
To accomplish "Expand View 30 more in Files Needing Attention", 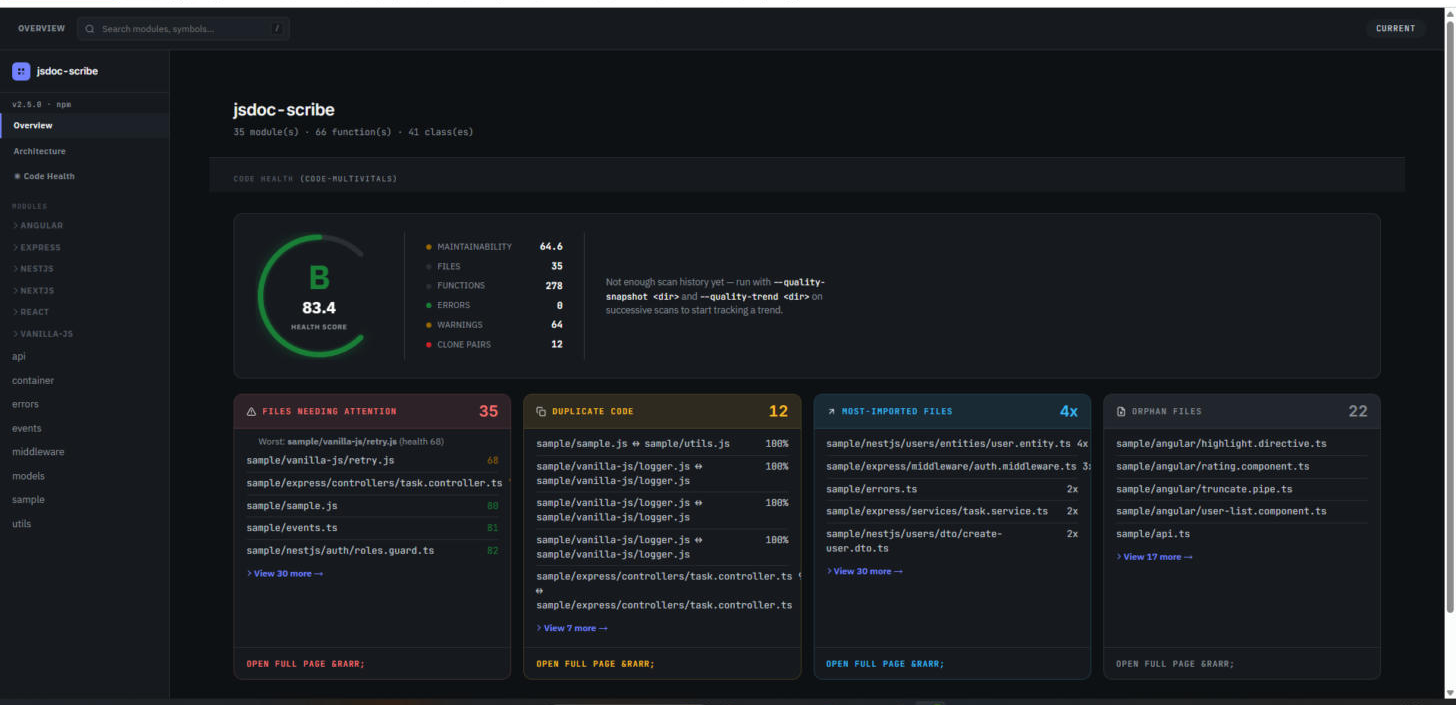I will [x=285, y=573].
